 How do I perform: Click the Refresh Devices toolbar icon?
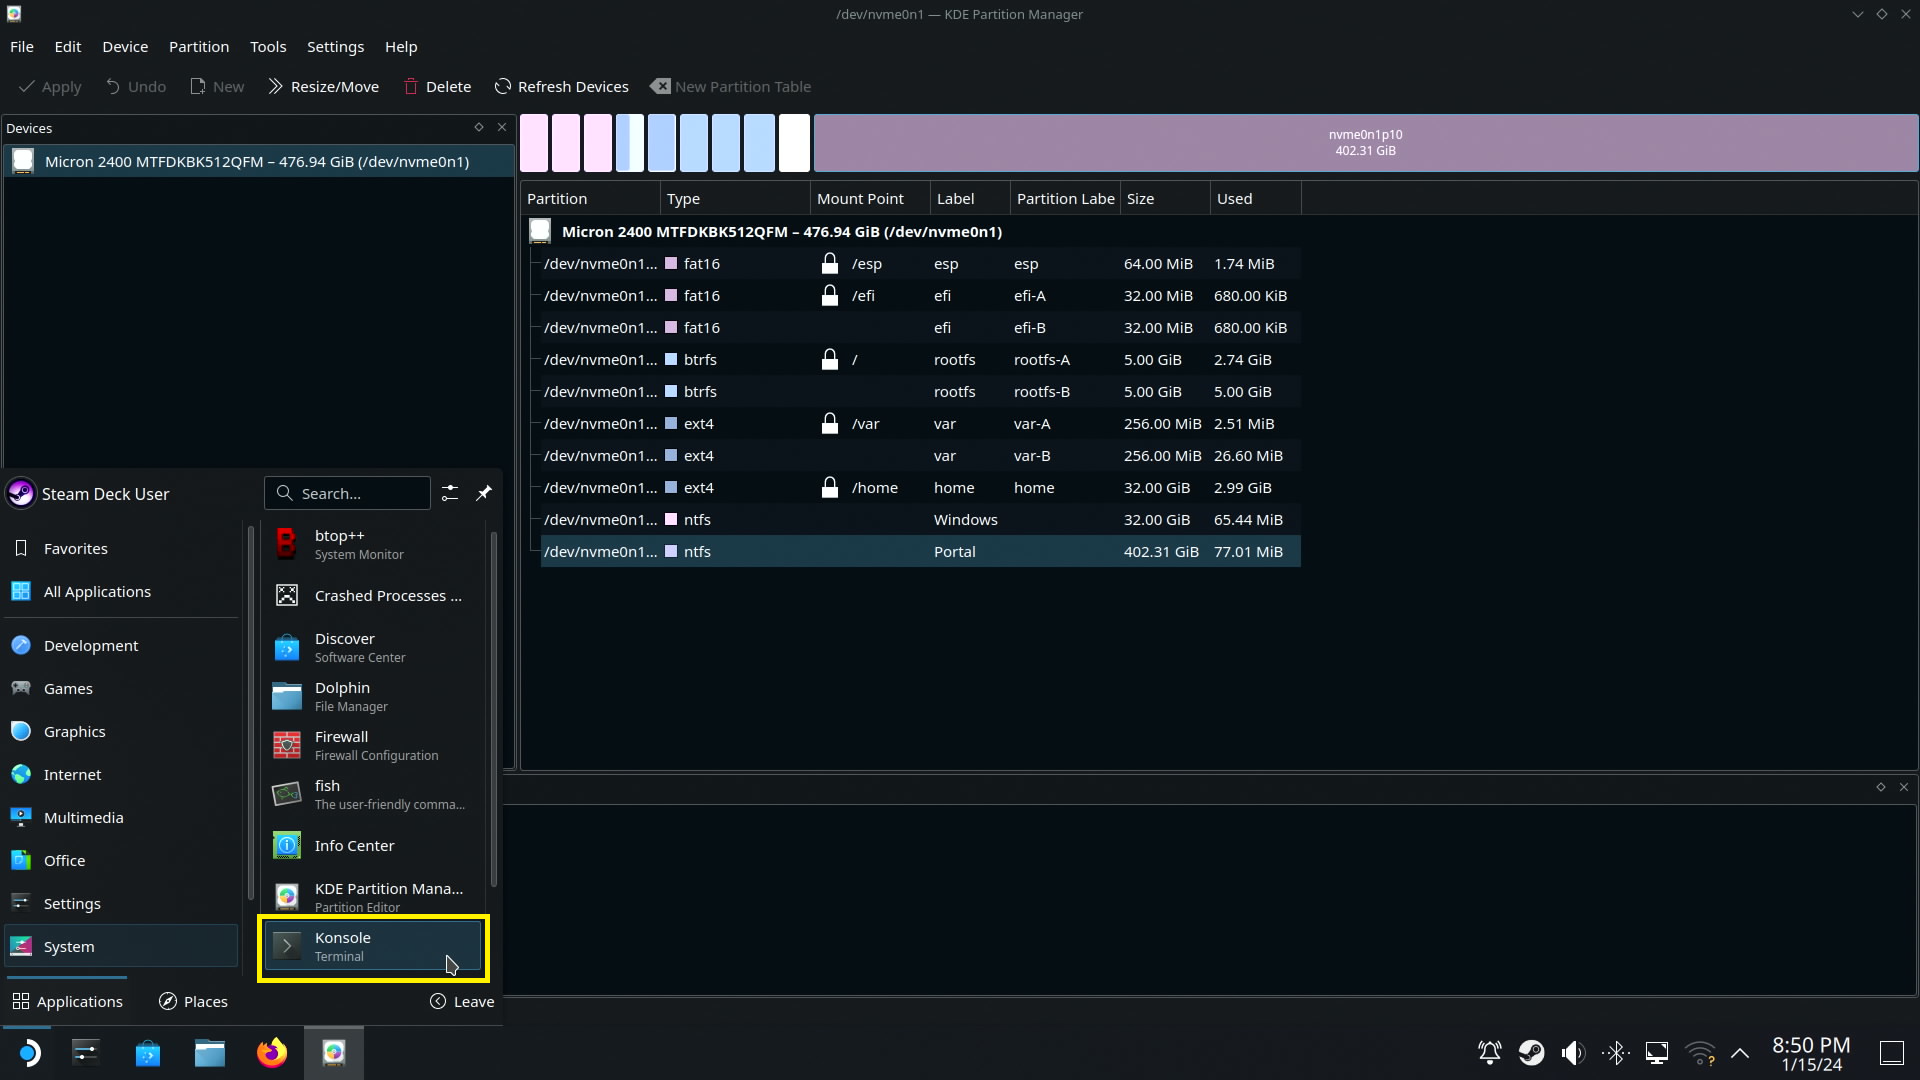[503, 87]
